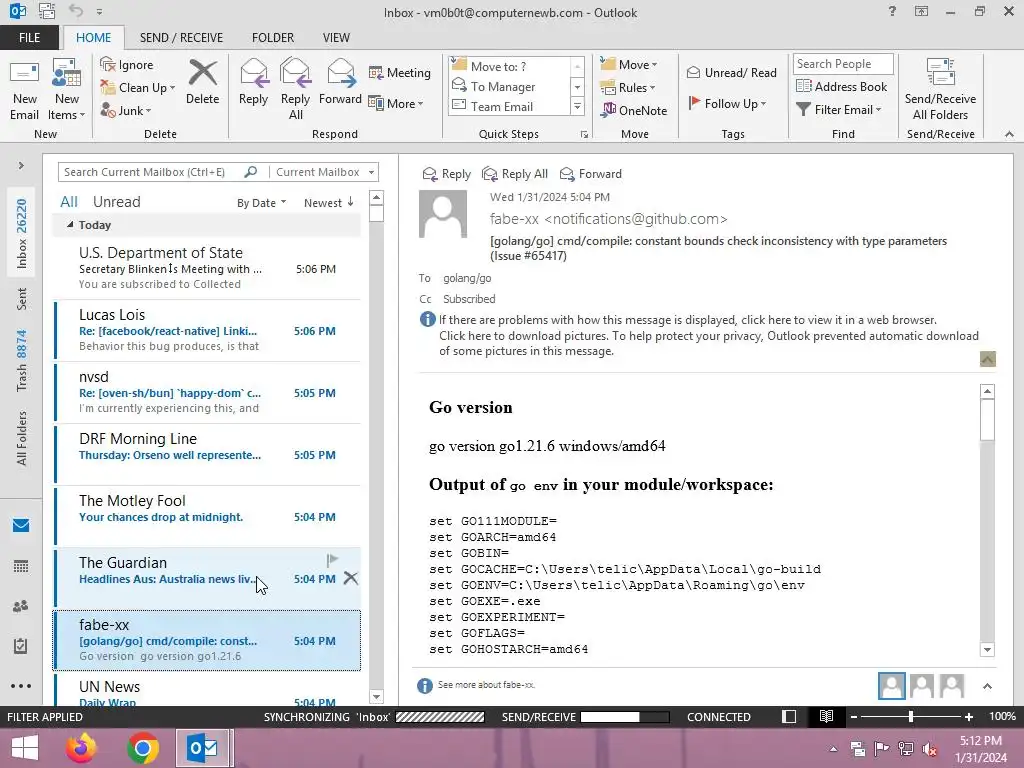Open the By Date arrangement menu
This screenshot has height=768, width=1024.
pyautogui.click(x=261, y=202)
